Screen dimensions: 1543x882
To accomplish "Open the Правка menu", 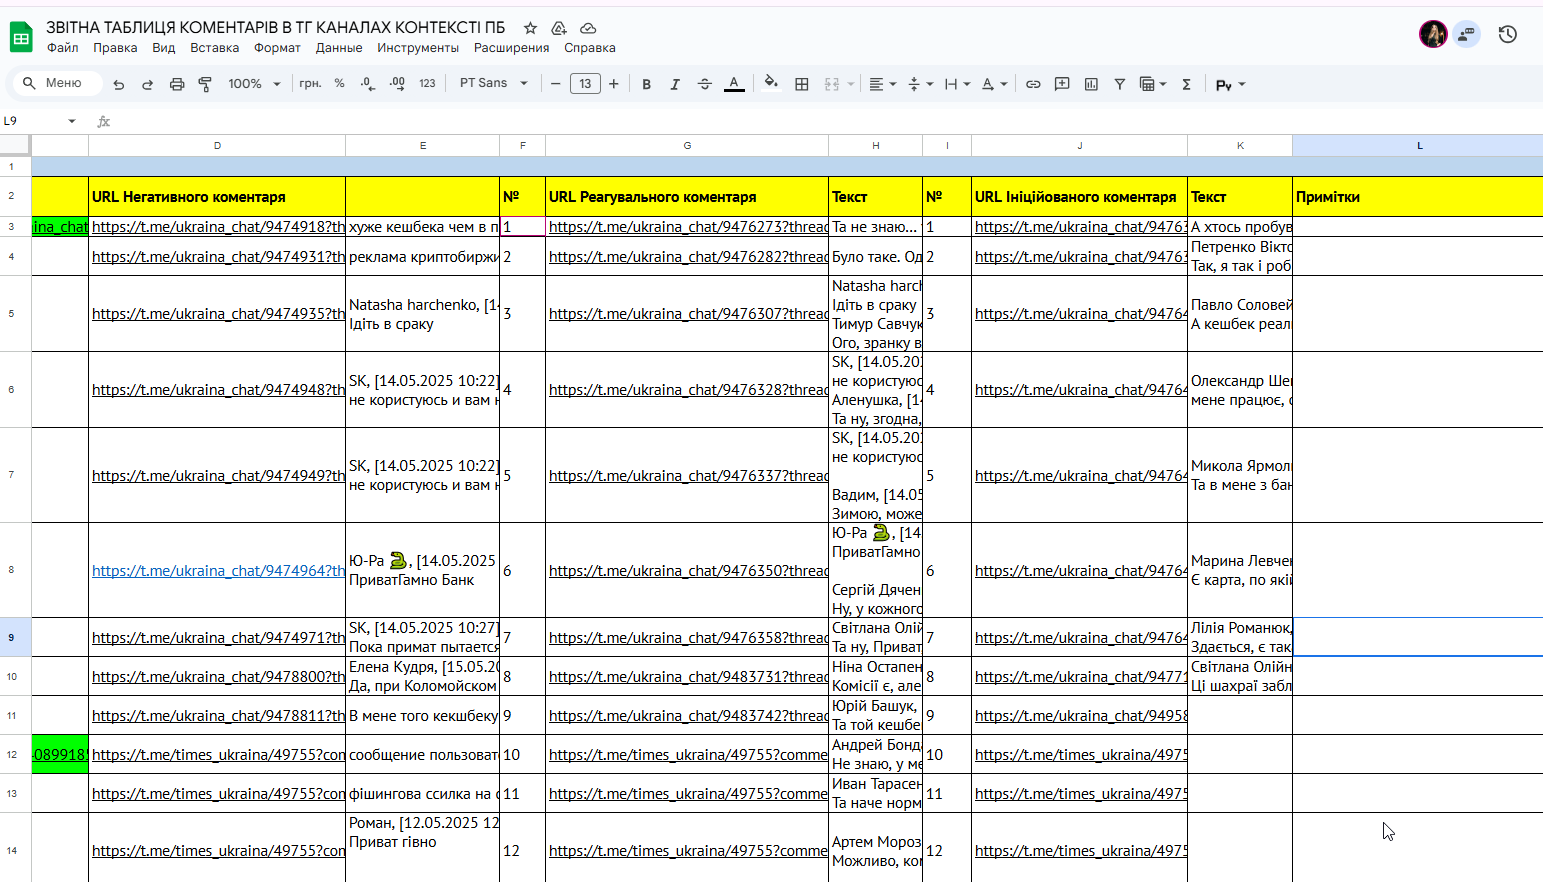I will (x=115, y=48).
